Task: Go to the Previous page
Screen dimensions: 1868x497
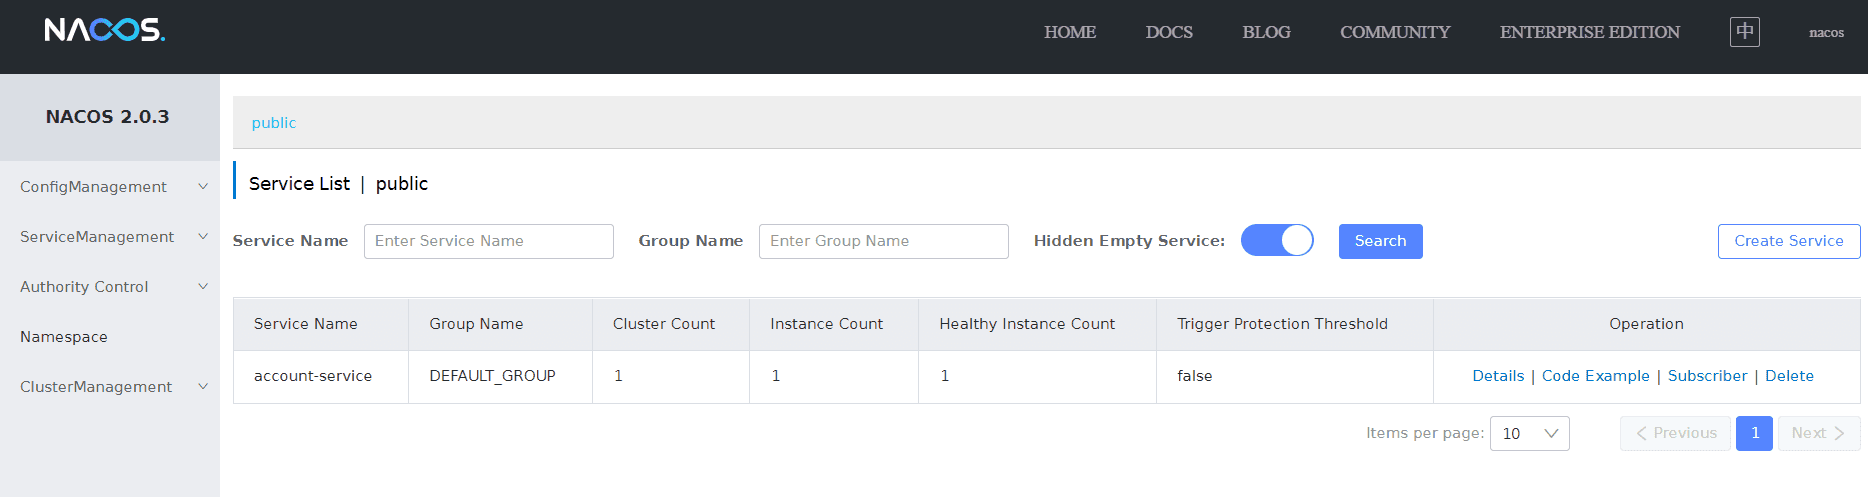Action: (x=1675, y=433)
